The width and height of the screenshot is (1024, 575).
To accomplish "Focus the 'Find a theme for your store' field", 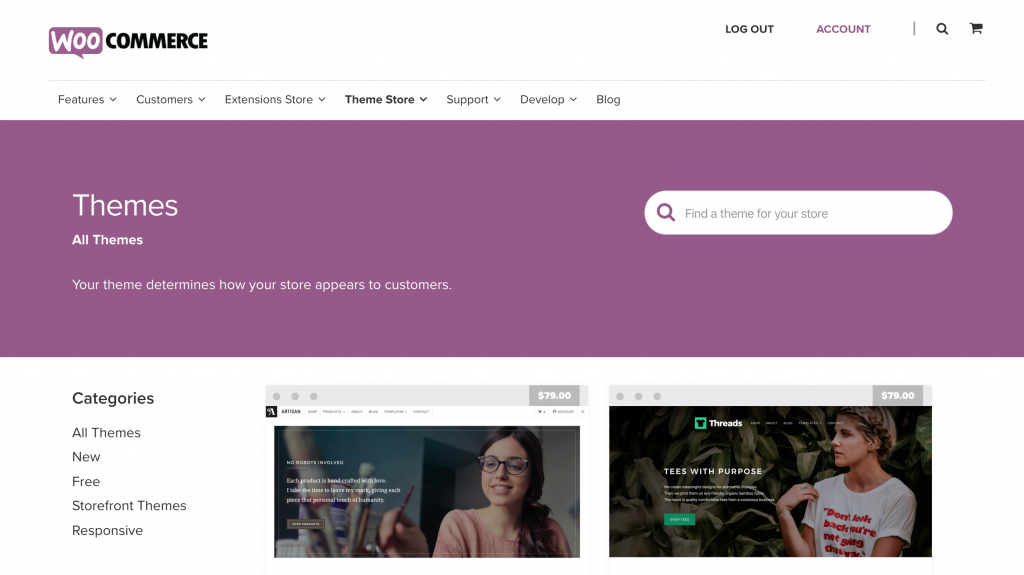I will click(798, 212).
